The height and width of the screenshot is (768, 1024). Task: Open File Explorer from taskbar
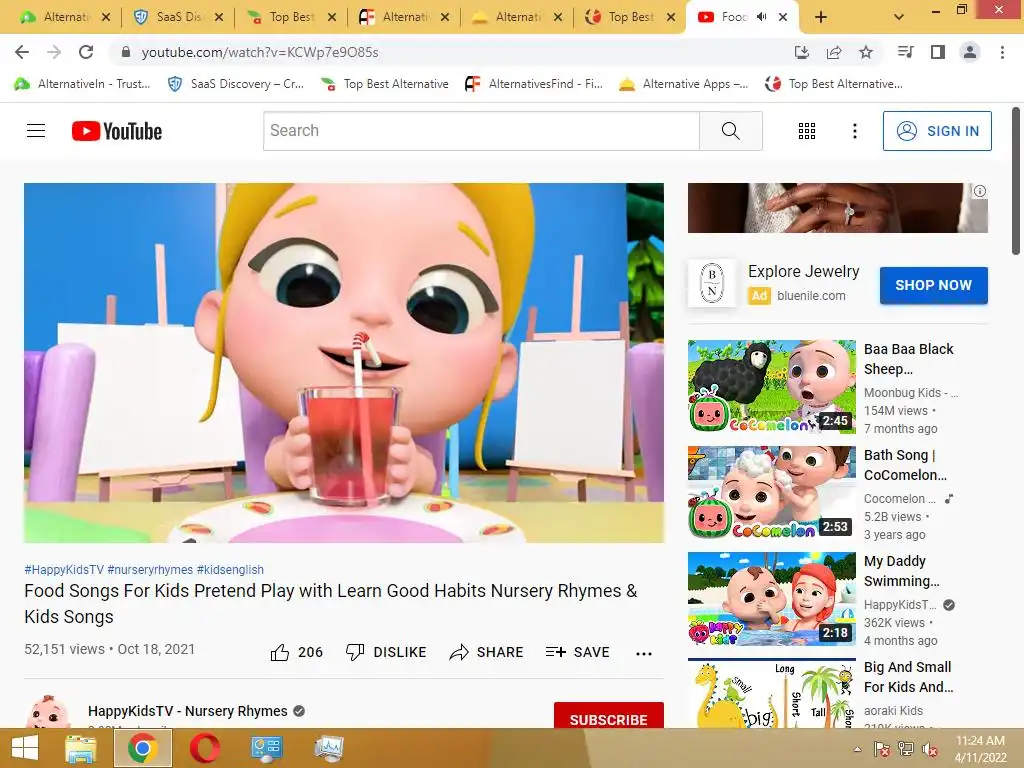[81, 748]
